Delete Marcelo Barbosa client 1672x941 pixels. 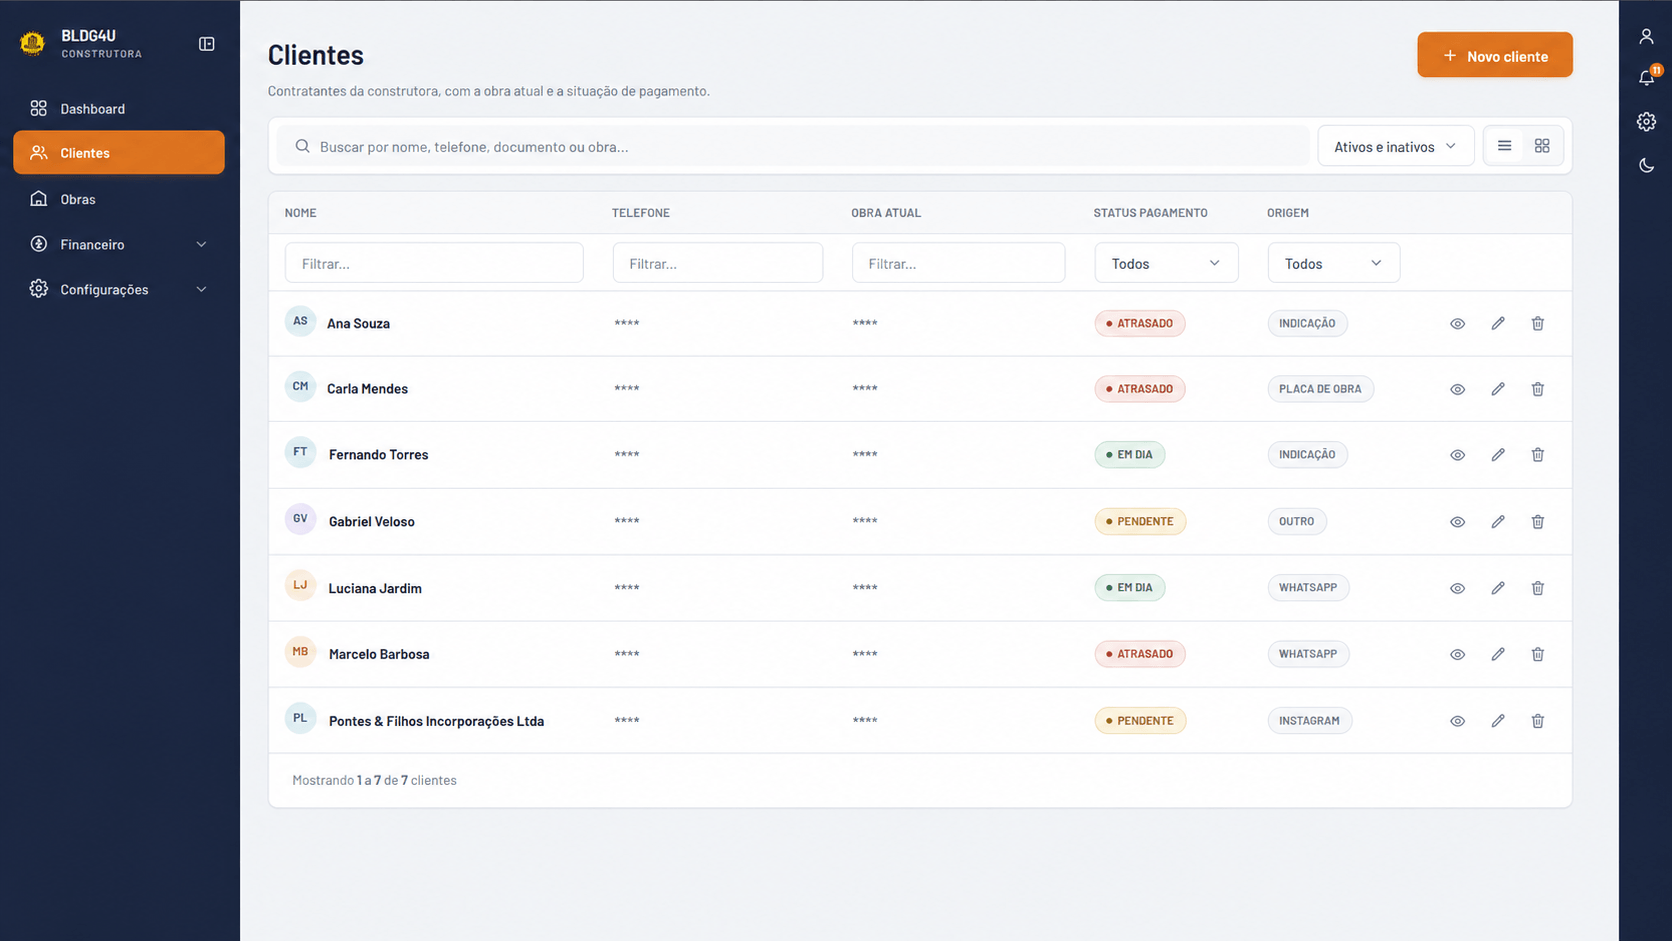click(1537, 654)
